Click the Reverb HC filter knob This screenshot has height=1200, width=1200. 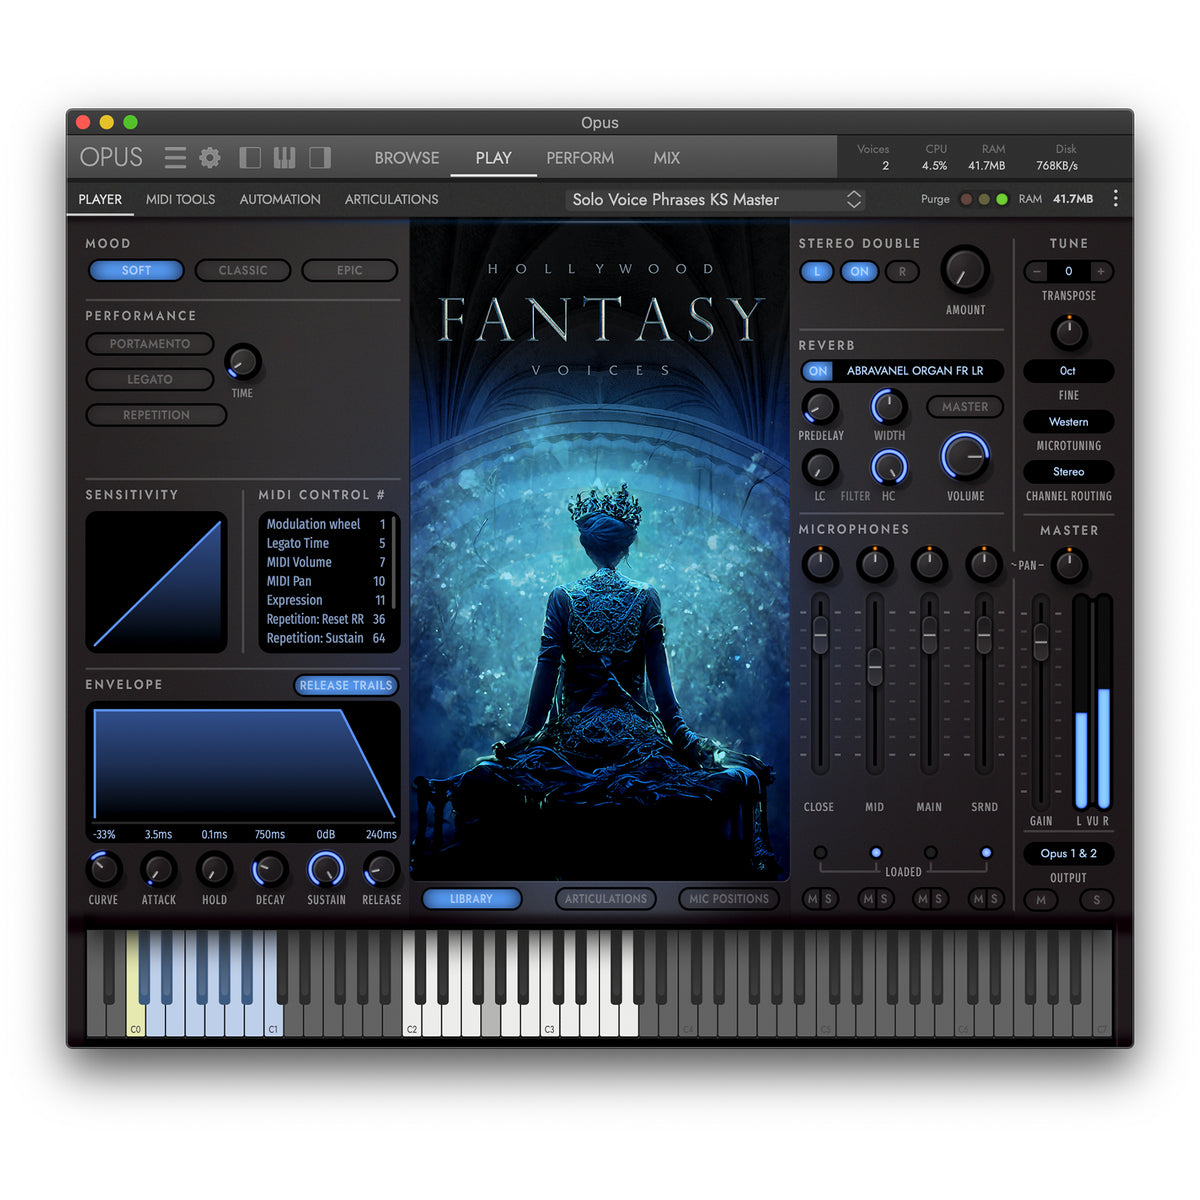889,467
